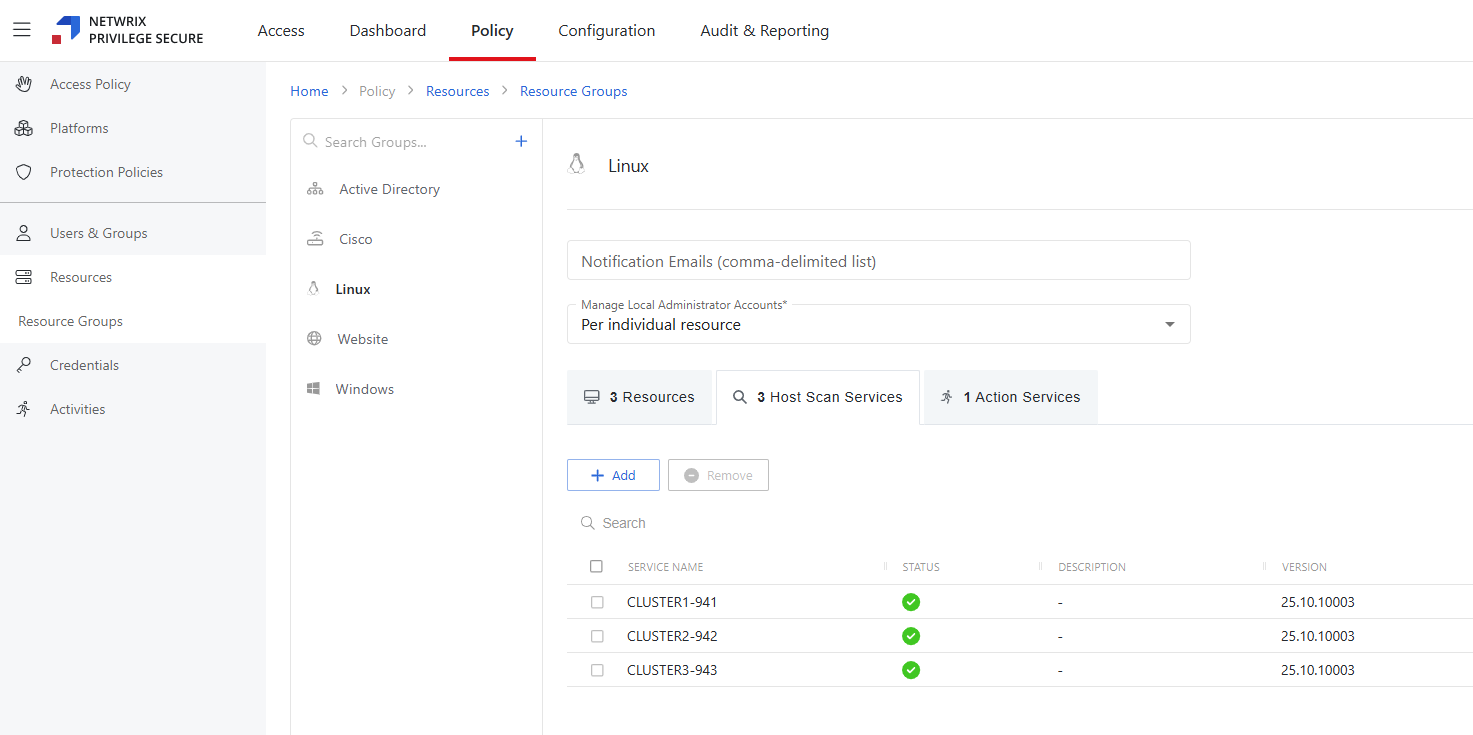
Task: Check the CLUSTER1-941 service checkbox
Action: 597,602
